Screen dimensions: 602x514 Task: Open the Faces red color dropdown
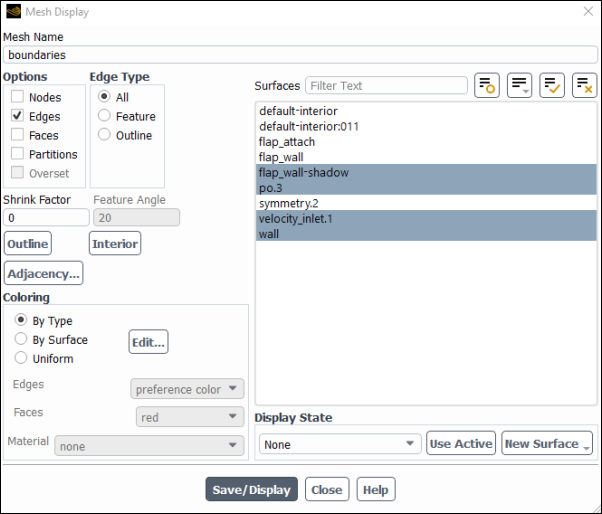point(190,417)
